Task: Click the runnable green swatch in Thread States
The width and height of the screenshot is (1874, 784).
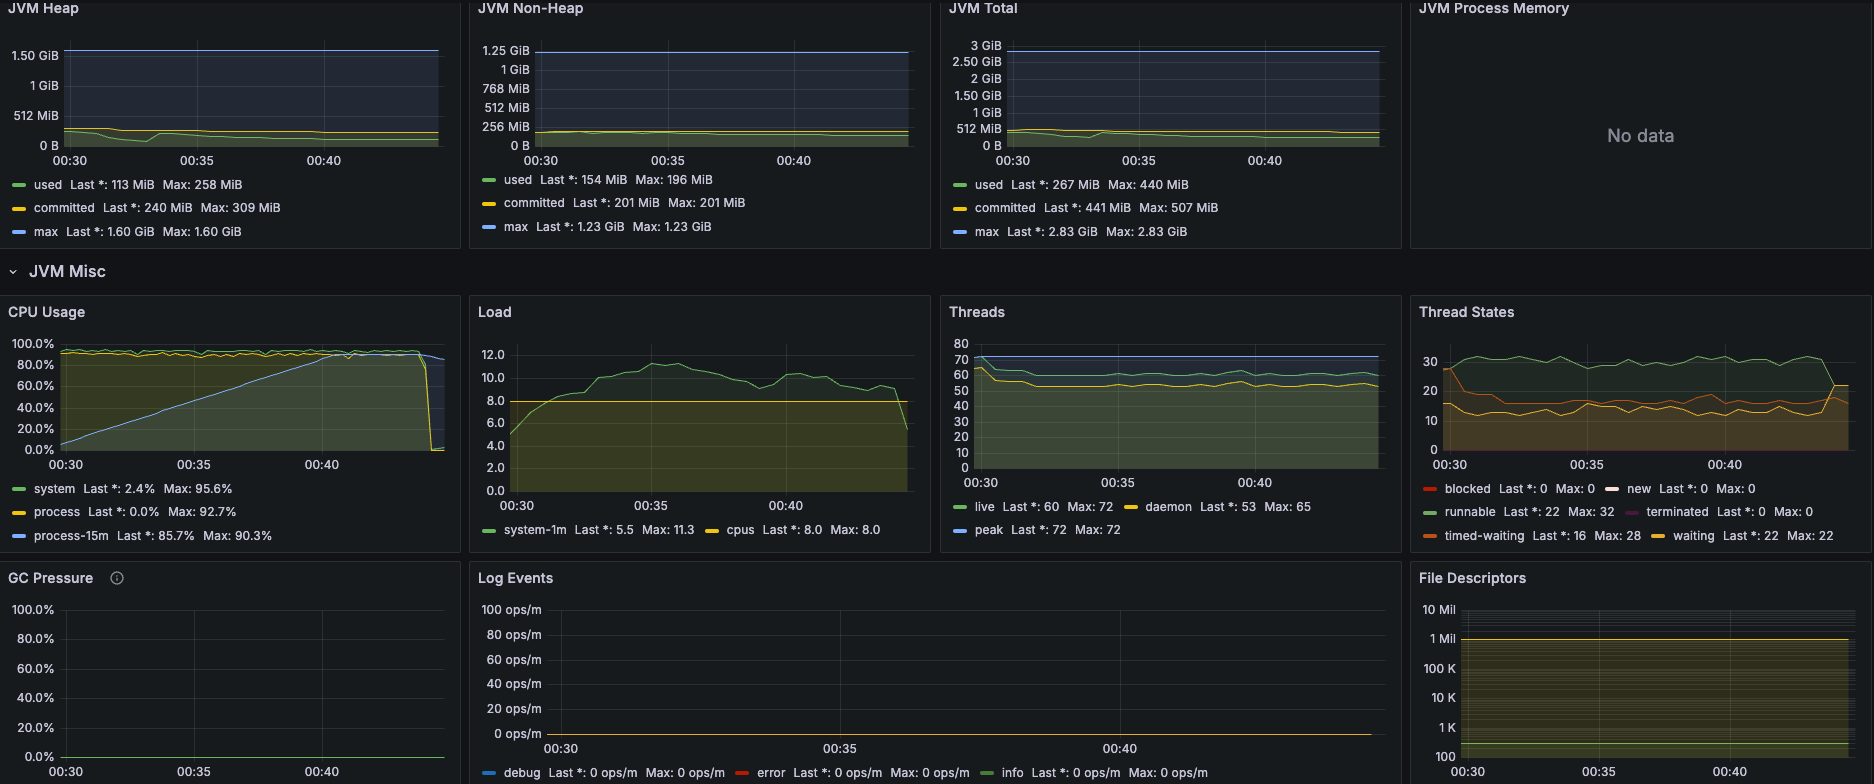Action: pos(1430,513)
